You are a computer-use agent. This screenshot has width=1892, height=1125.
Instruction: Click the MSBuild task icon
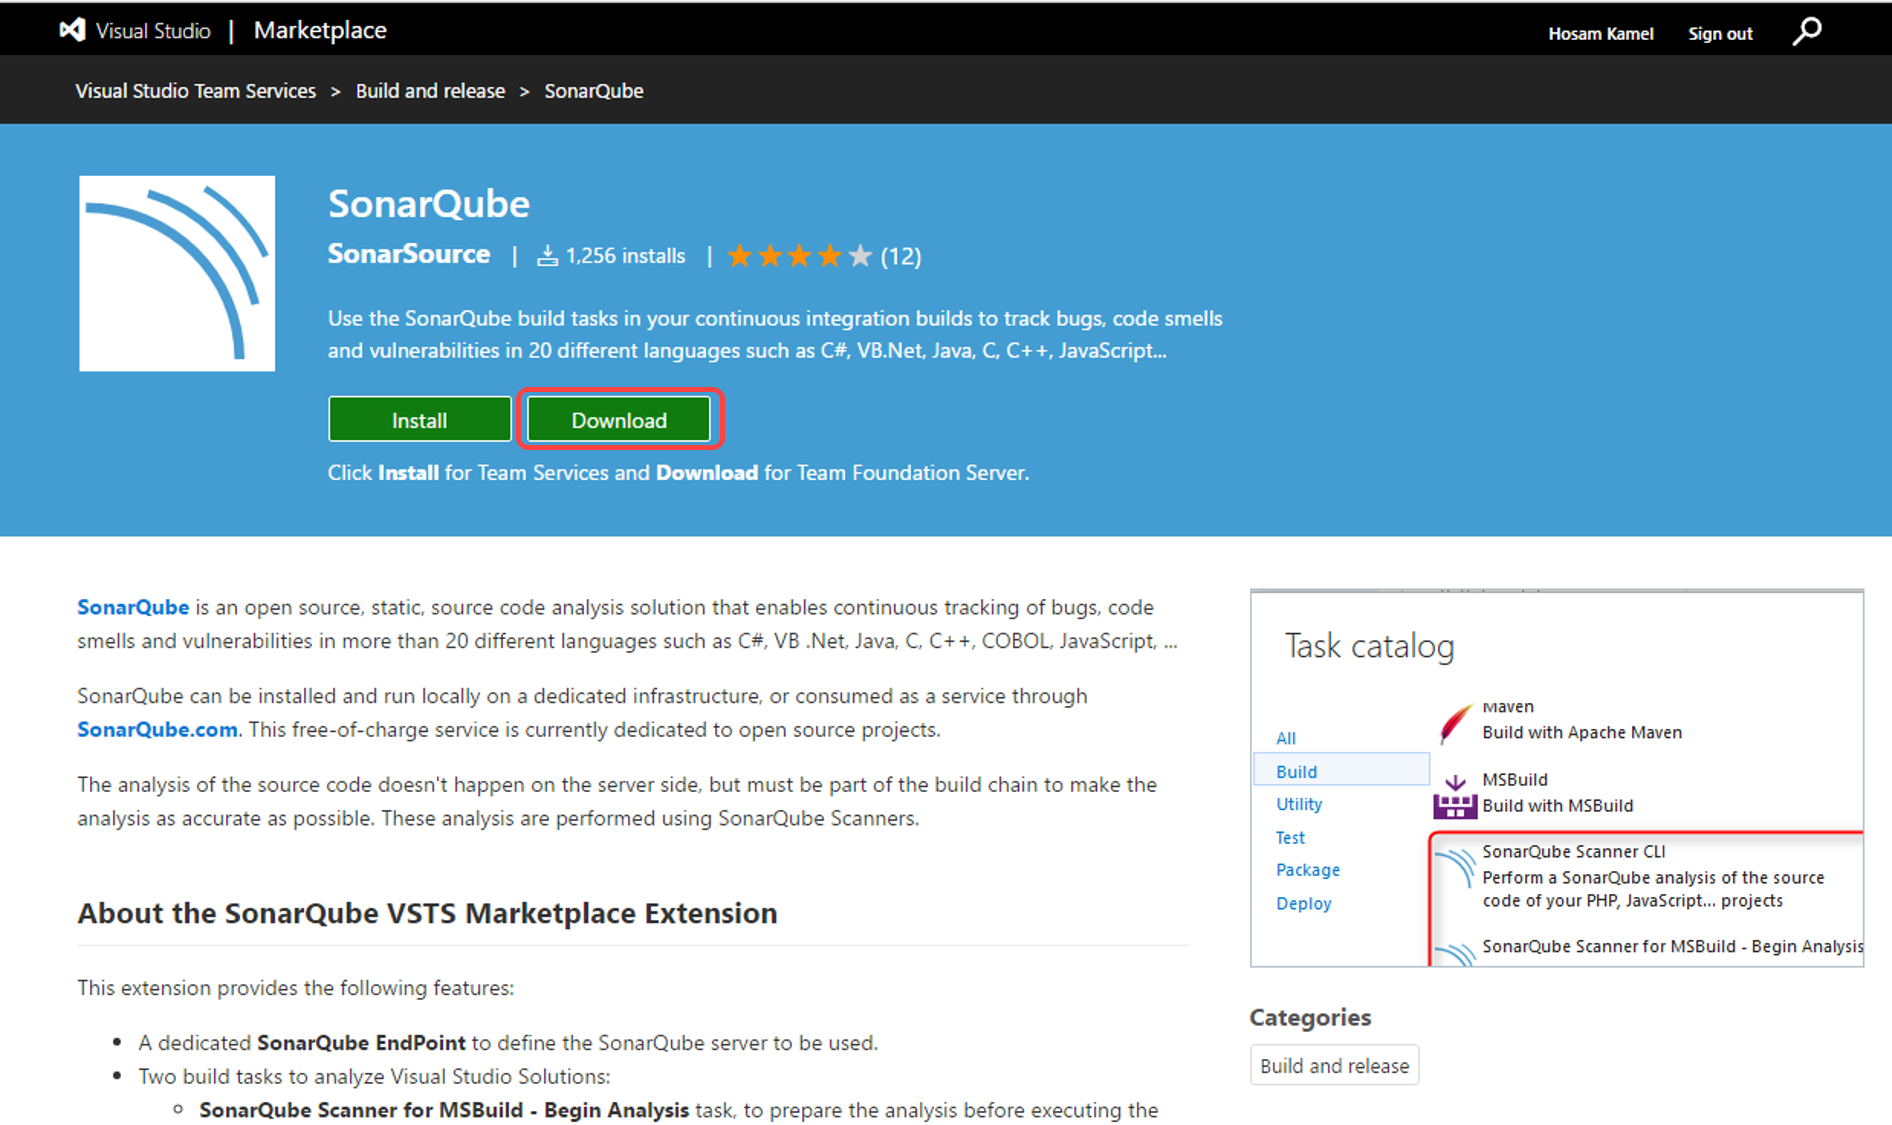pyautogui.click(x=1455, y=796)
